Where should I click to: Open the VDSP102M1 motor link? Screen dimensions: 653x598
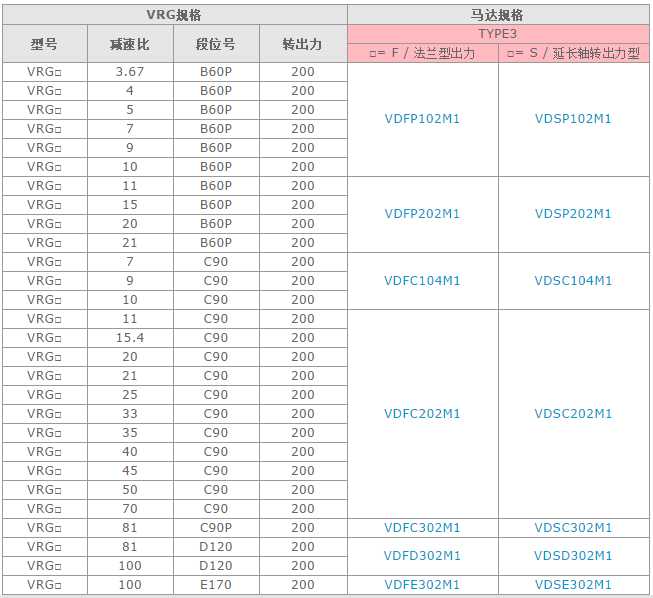[x=573, y=119]
